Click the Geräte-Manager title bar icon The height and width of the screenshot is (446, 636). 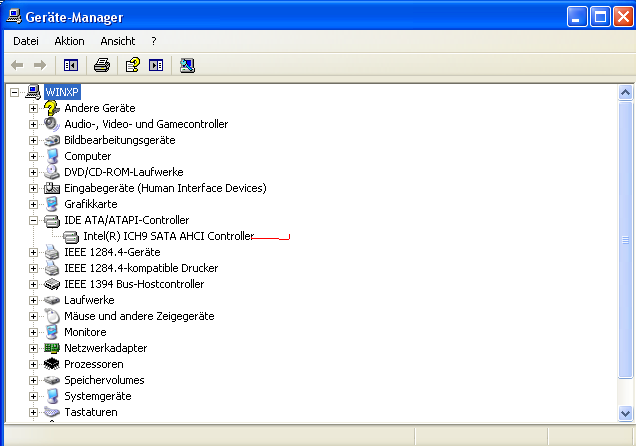pyautogui.click(x=14, y=17)
